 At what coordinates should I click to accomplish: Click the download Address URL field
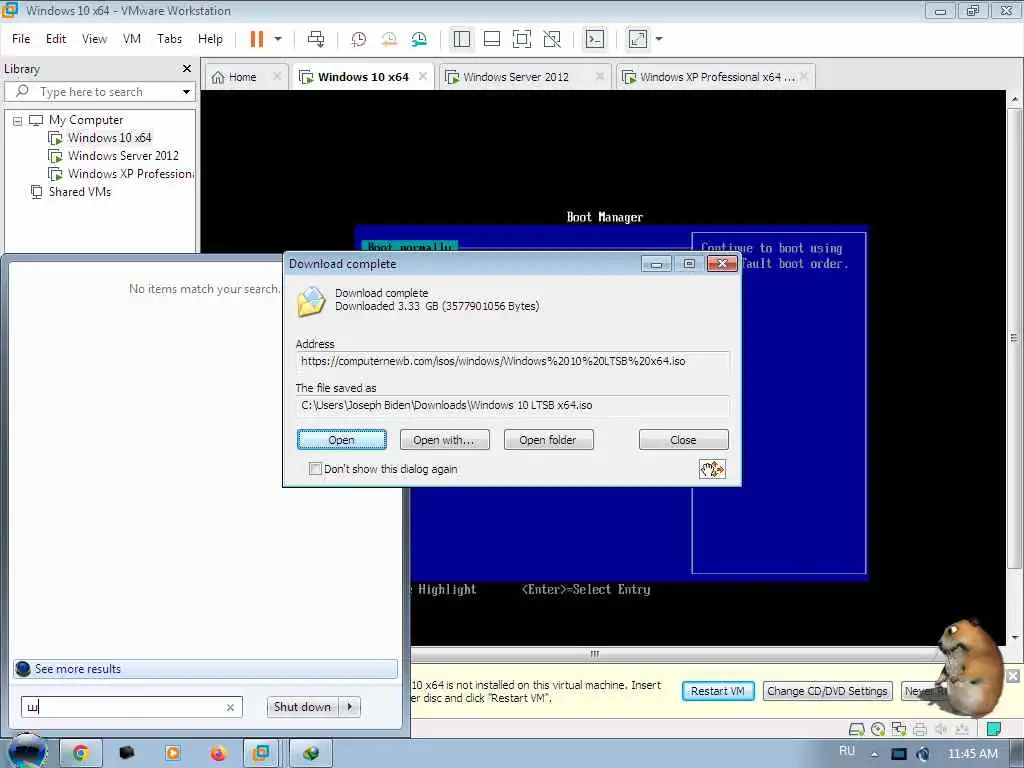point(513,361)
